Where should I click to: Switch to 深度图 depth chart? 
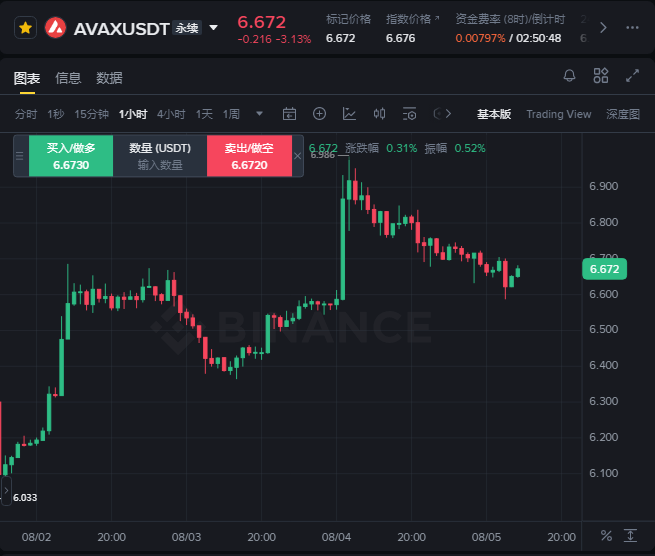(623, 114)
